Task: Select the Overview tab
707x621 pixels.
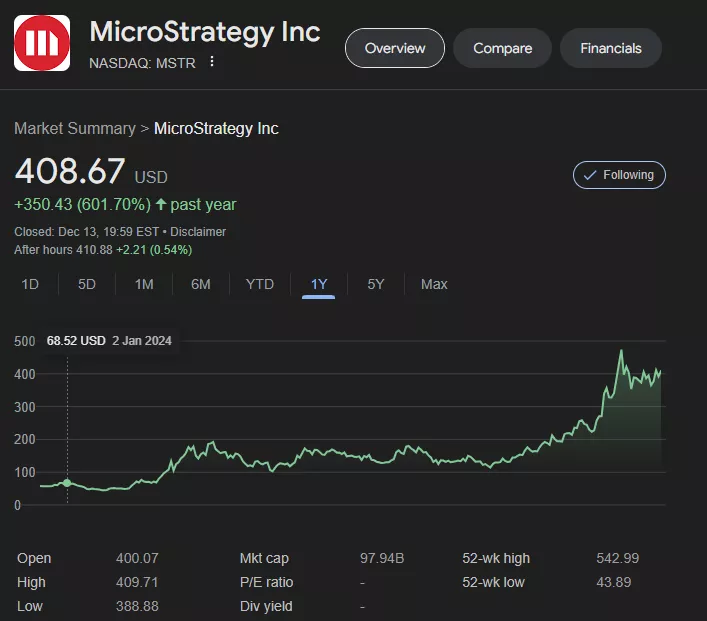Action: pos(395,48)
